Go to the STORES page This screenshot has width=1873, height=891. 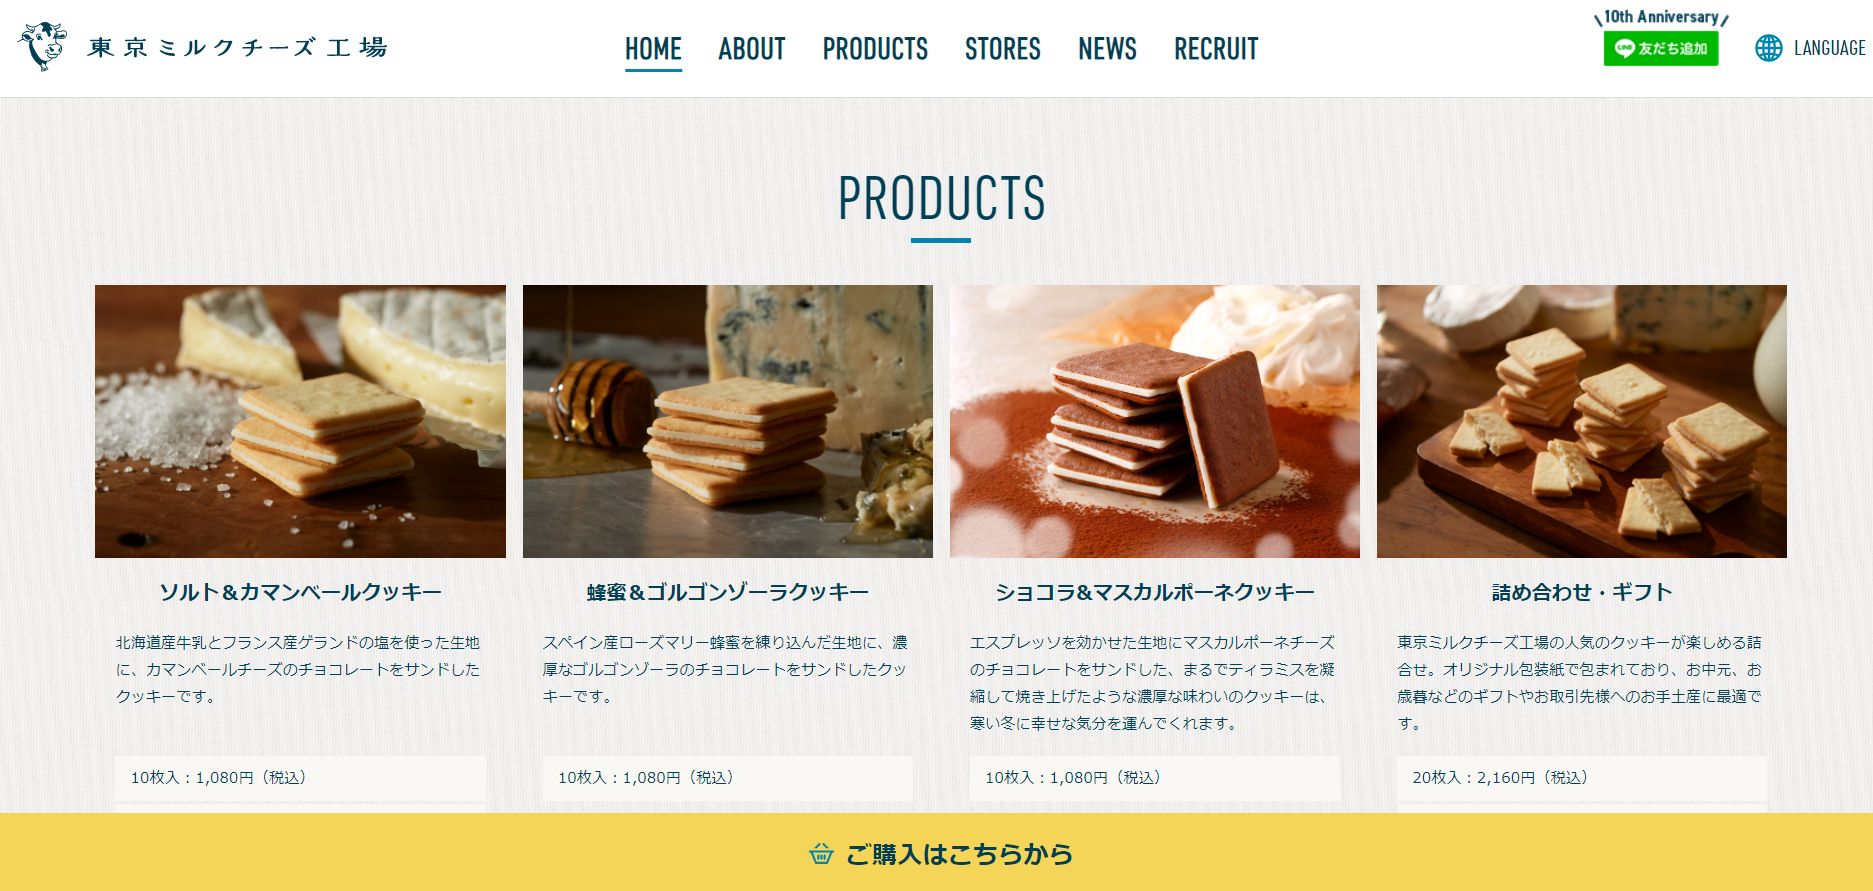pyautogui.click(x=1003, y=49)
